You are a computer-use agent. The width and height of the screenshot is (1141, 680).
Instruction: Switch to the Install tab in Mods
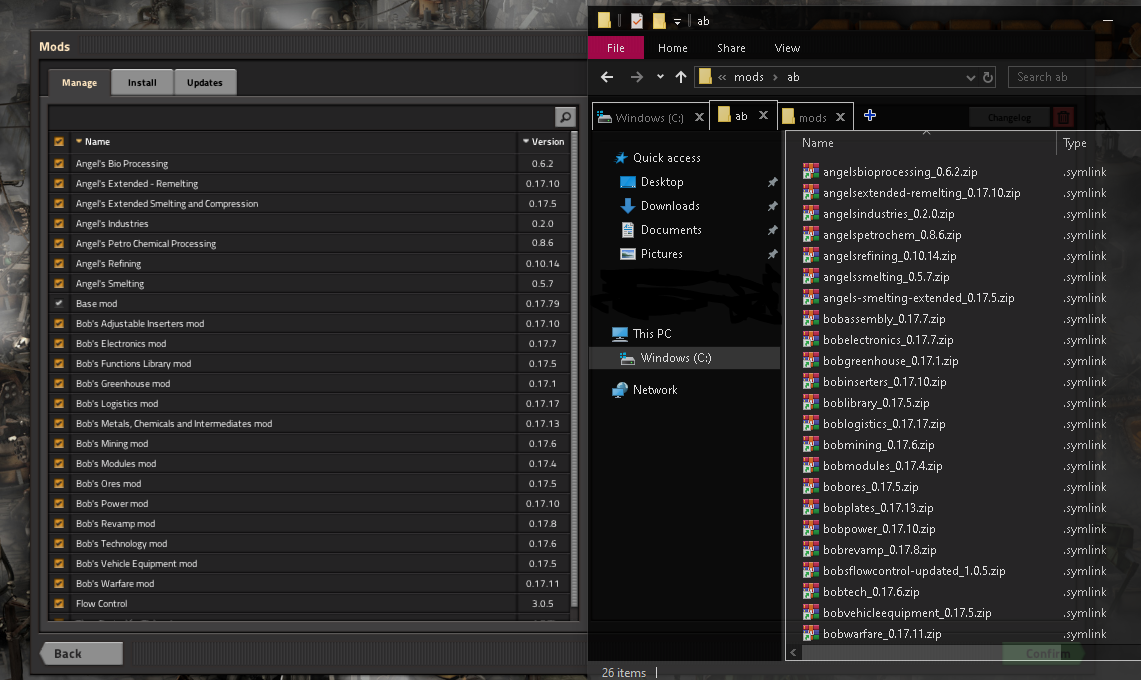142,83
